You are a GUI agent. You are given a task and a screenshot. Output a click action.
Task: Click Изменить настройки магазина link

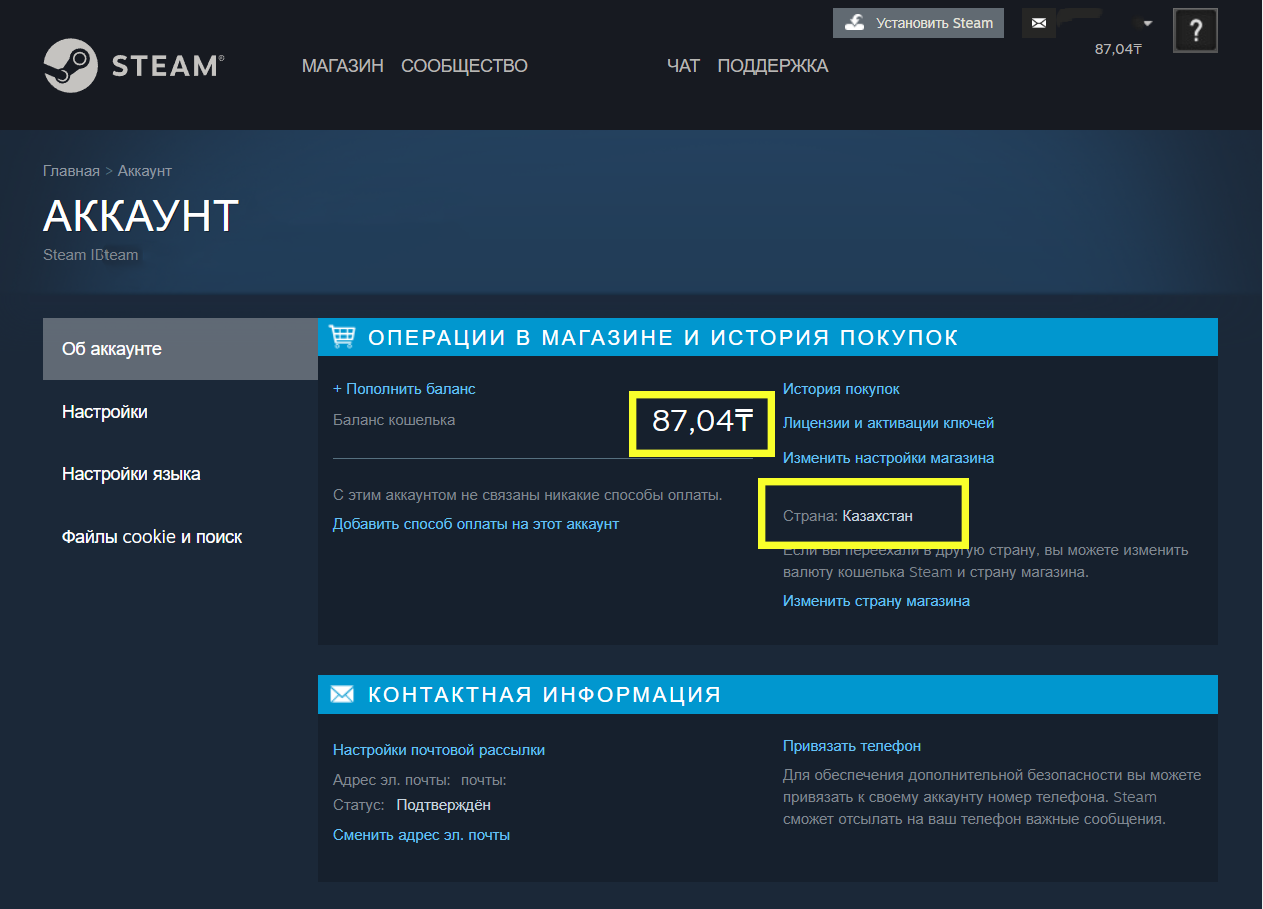click(x=888, y=458)
